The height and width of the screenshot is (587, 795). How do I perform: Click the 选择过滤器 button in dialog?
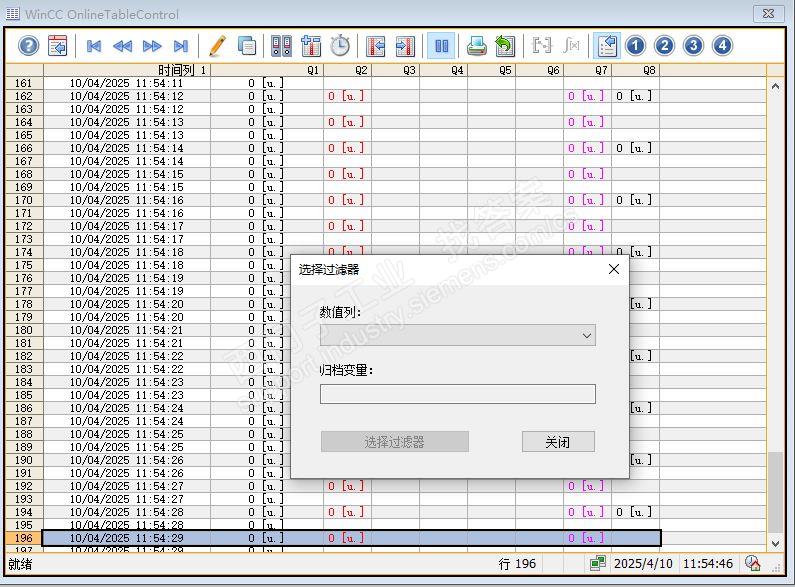[394, 442]
